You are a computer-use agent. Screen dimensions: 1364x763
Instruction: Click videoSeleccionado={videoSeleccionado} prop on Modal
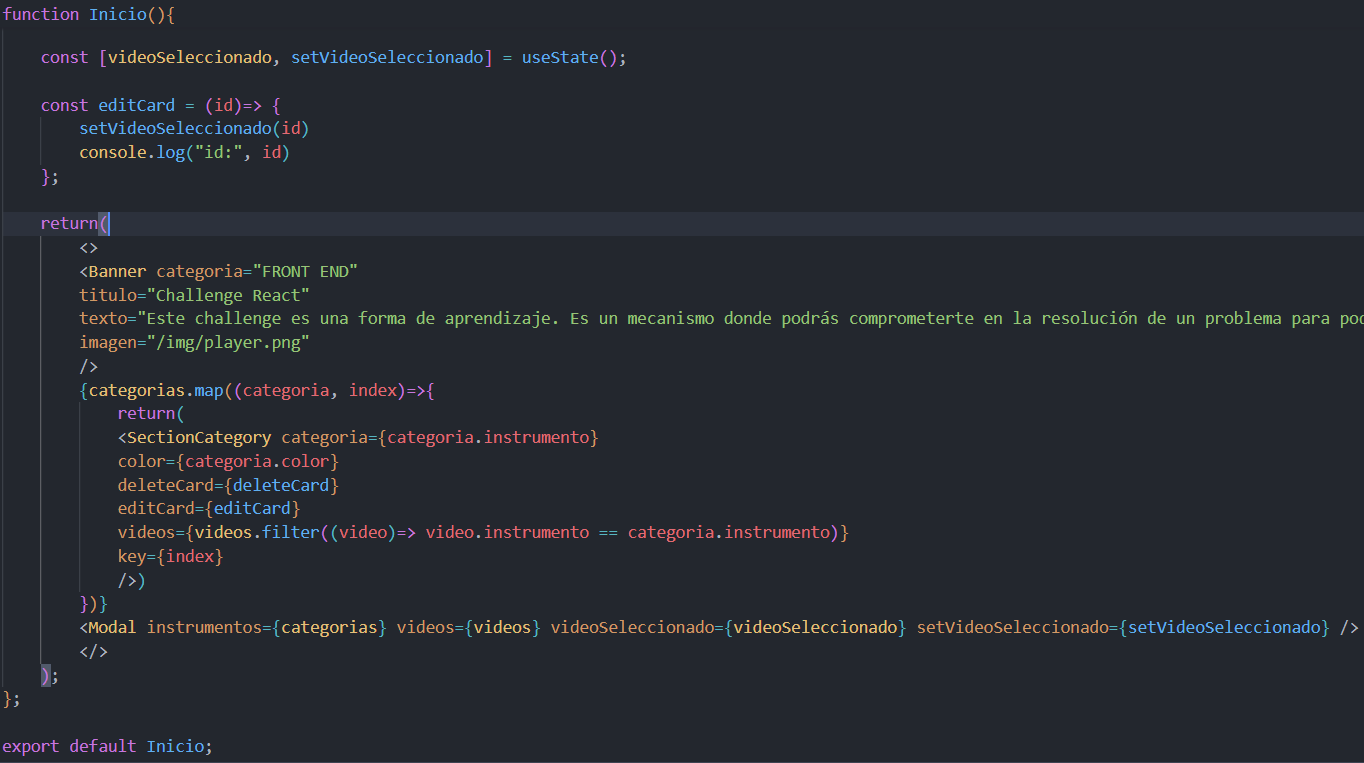(728, 628)
